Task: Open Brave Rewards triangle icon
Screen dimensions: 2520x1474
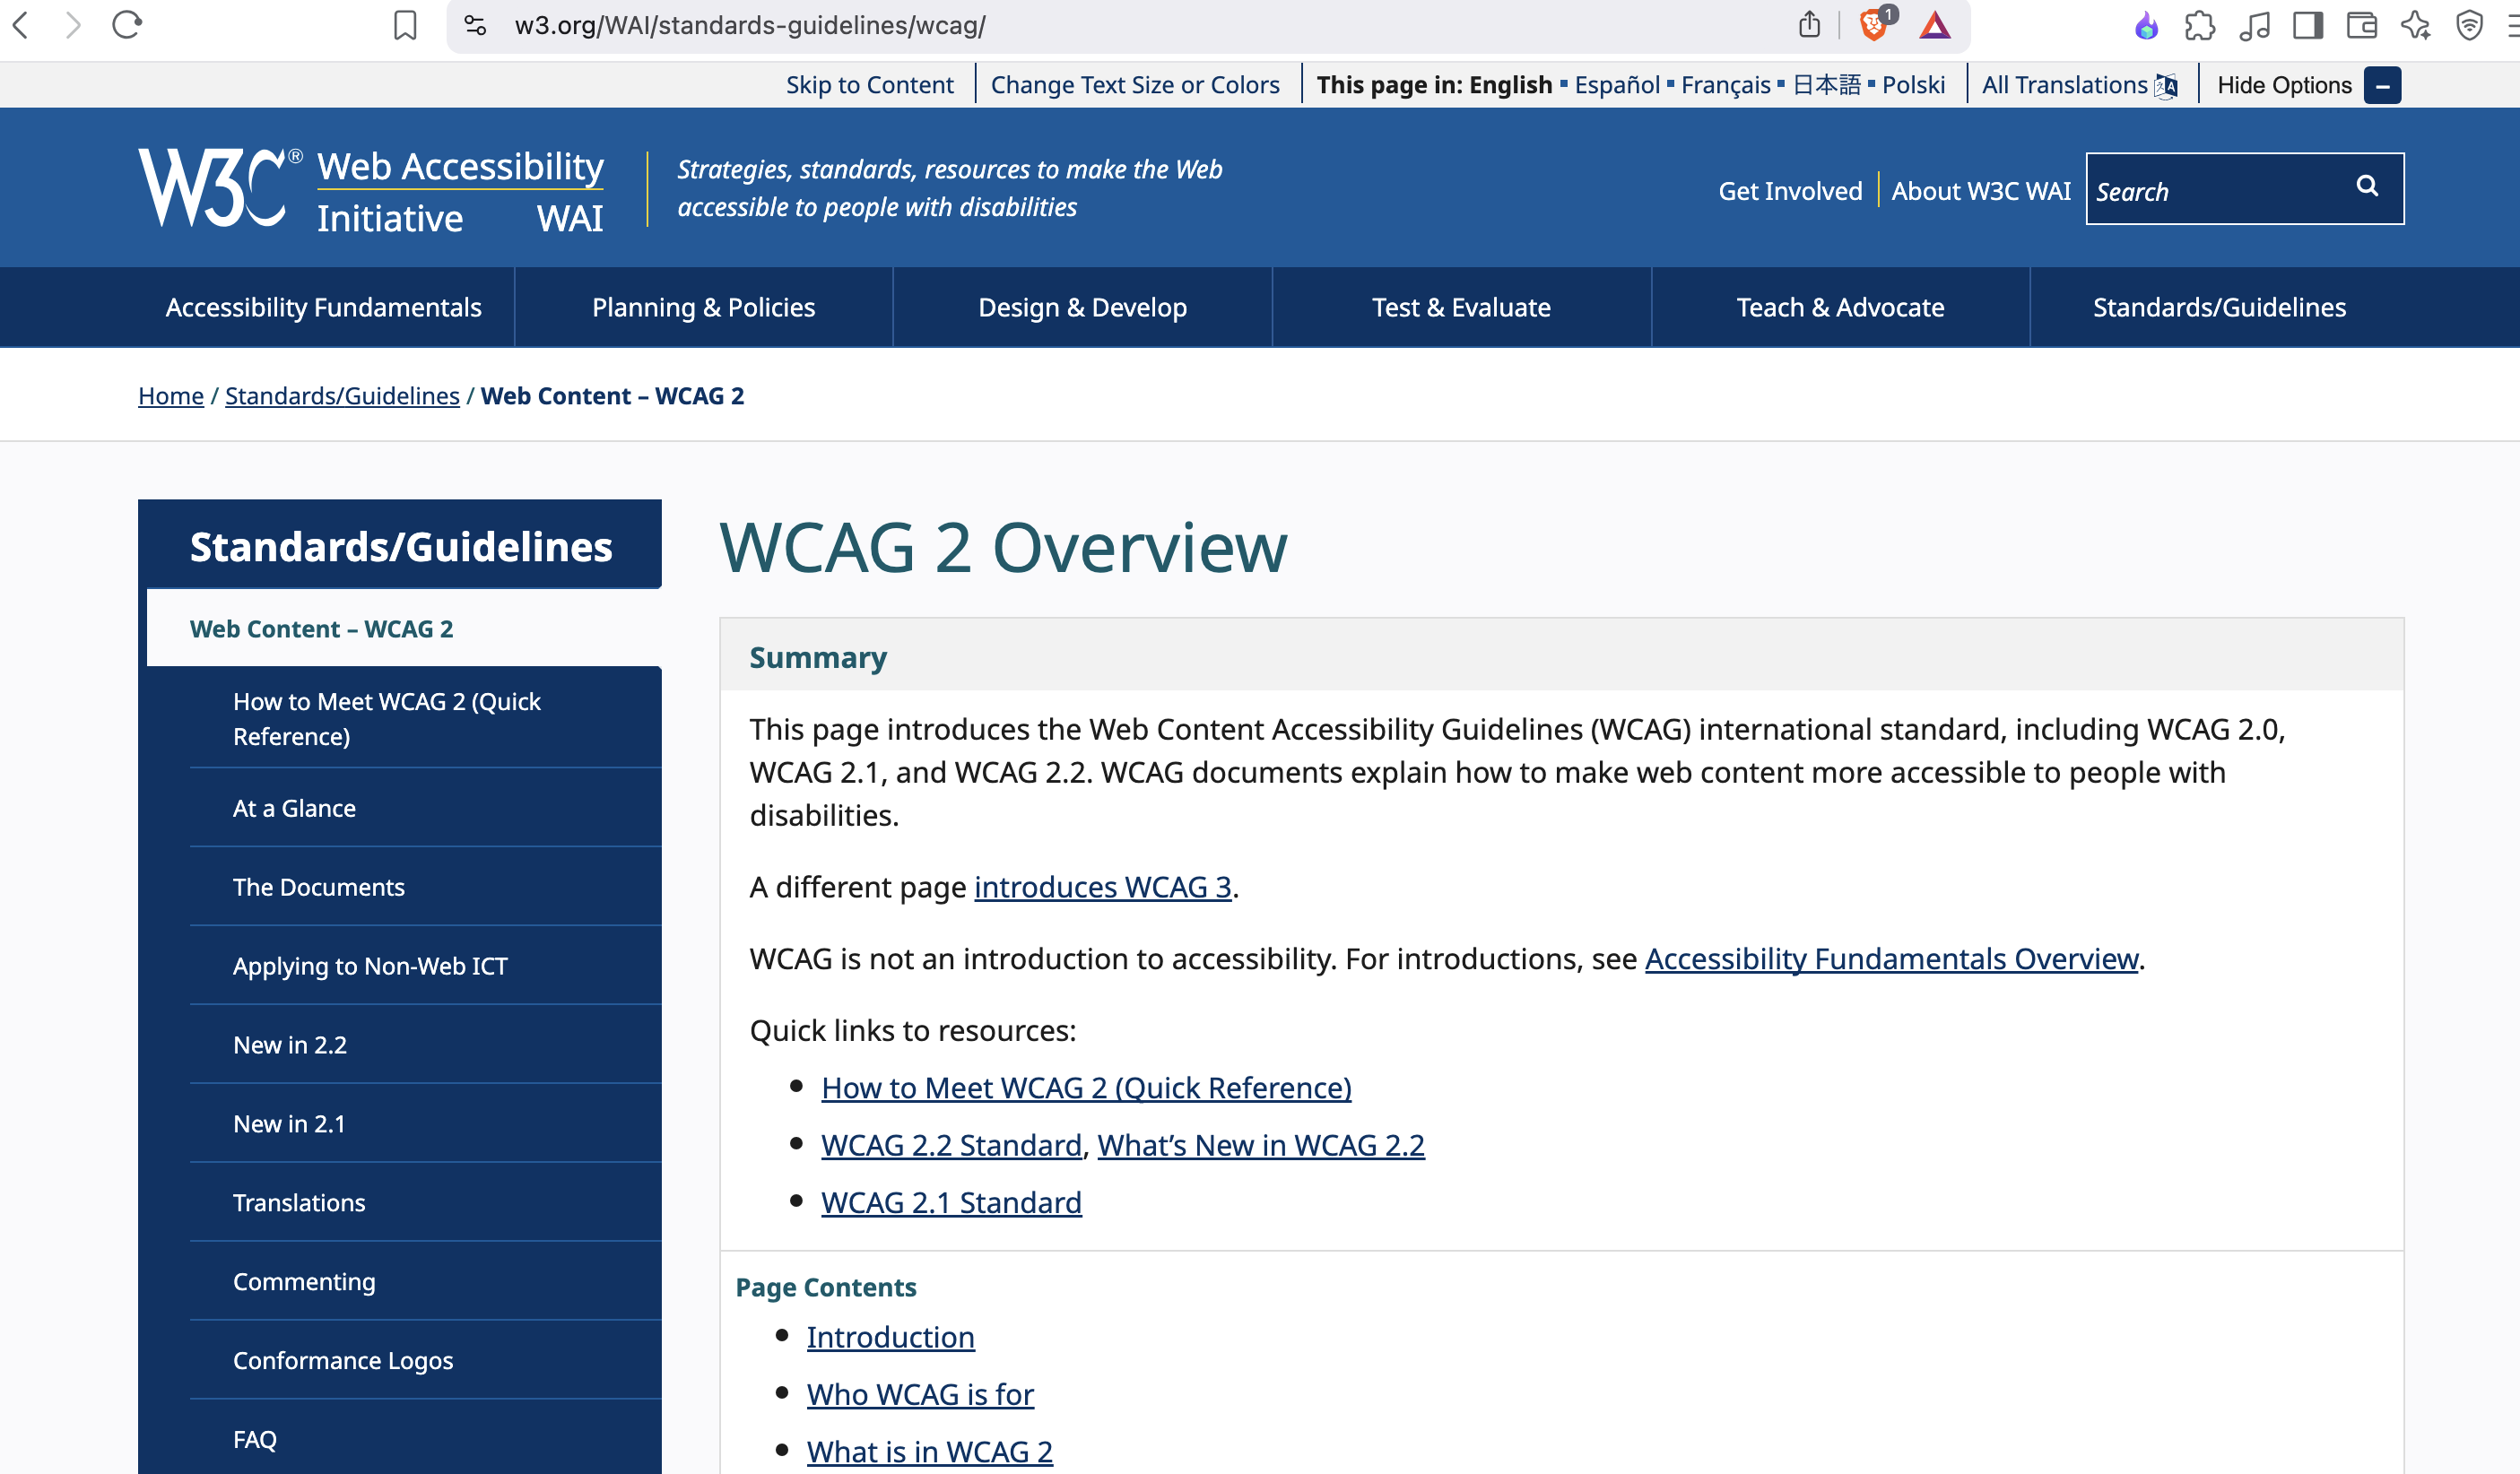Action: [x=1934, y=25]
